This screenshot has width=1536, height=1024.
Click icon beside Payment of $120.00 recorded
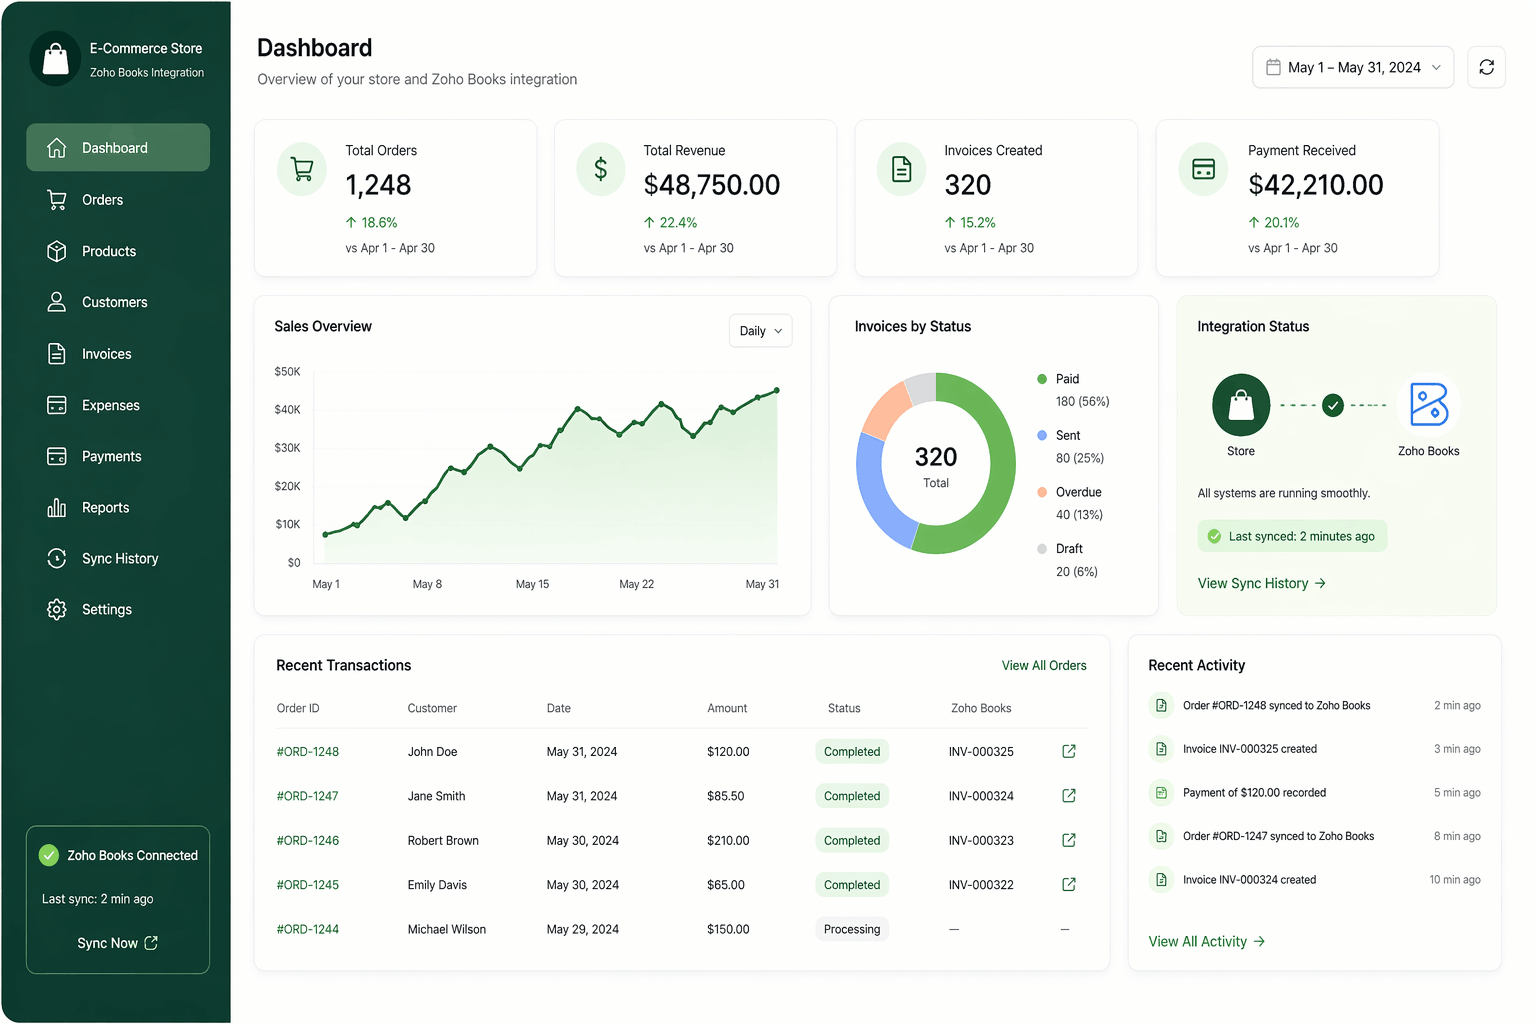[1161, 793]
